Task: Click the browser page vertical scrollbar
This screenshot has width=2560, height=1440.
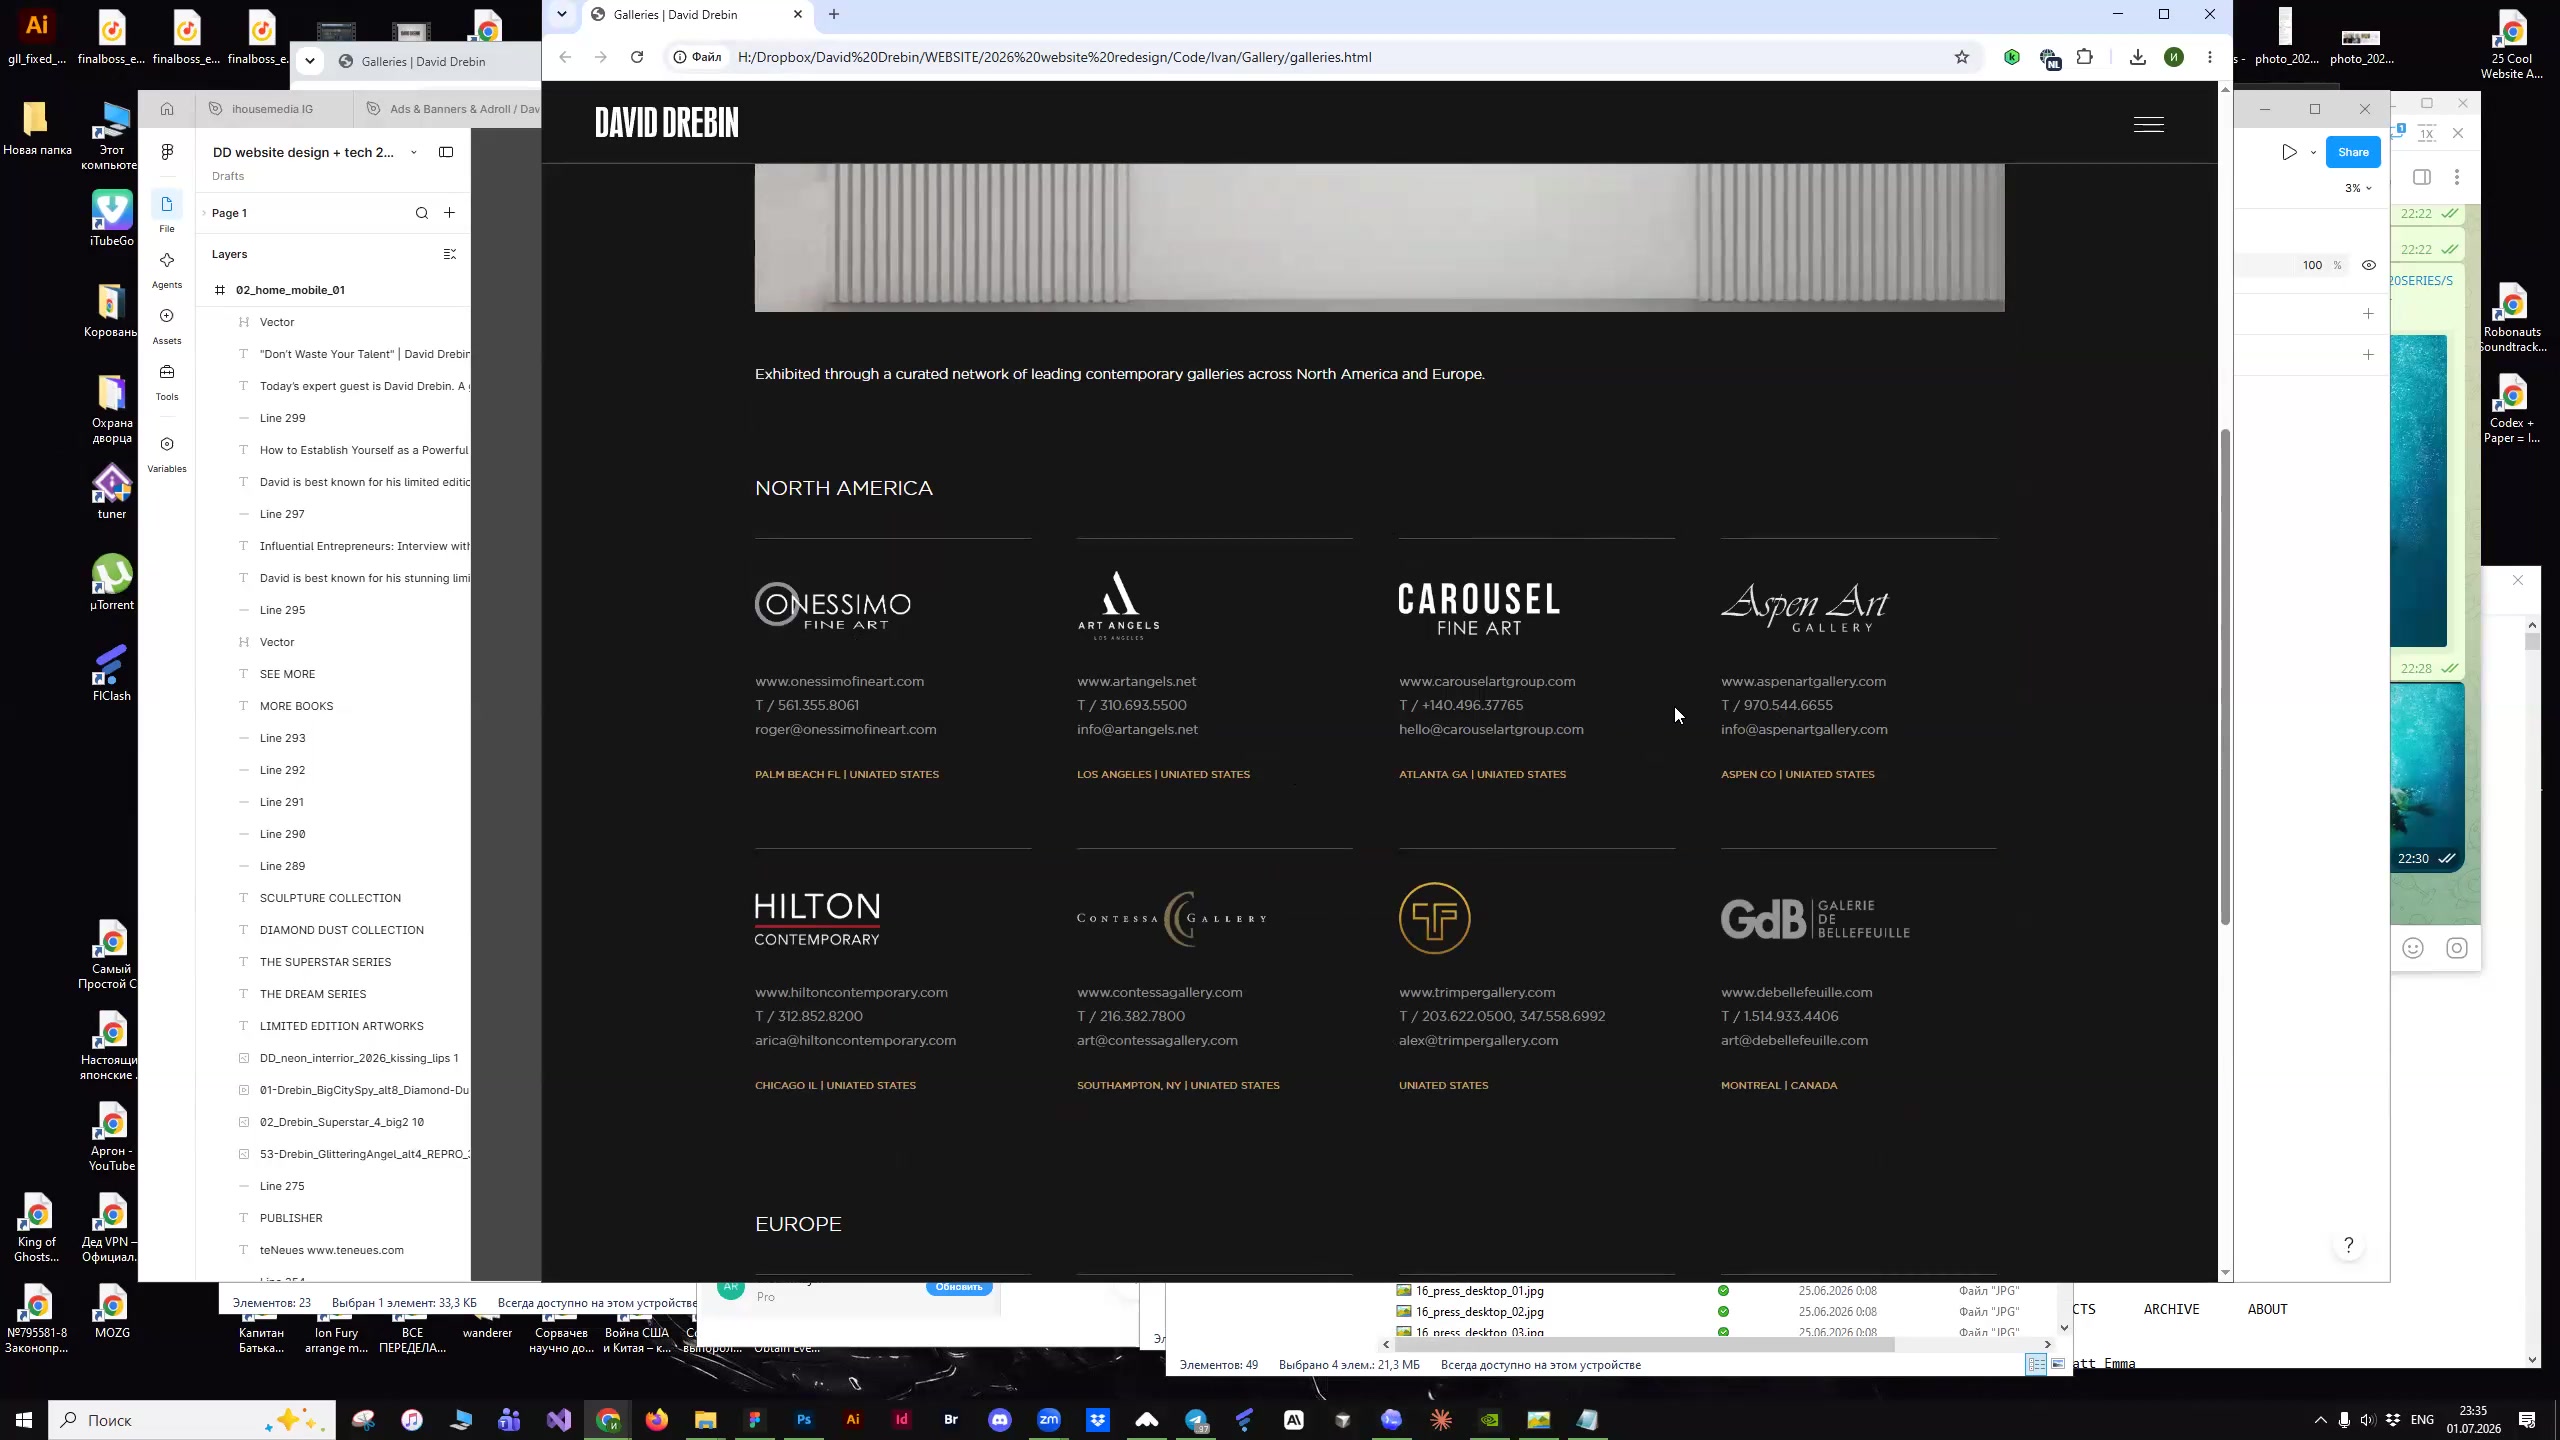Action: click(2225, 676)
